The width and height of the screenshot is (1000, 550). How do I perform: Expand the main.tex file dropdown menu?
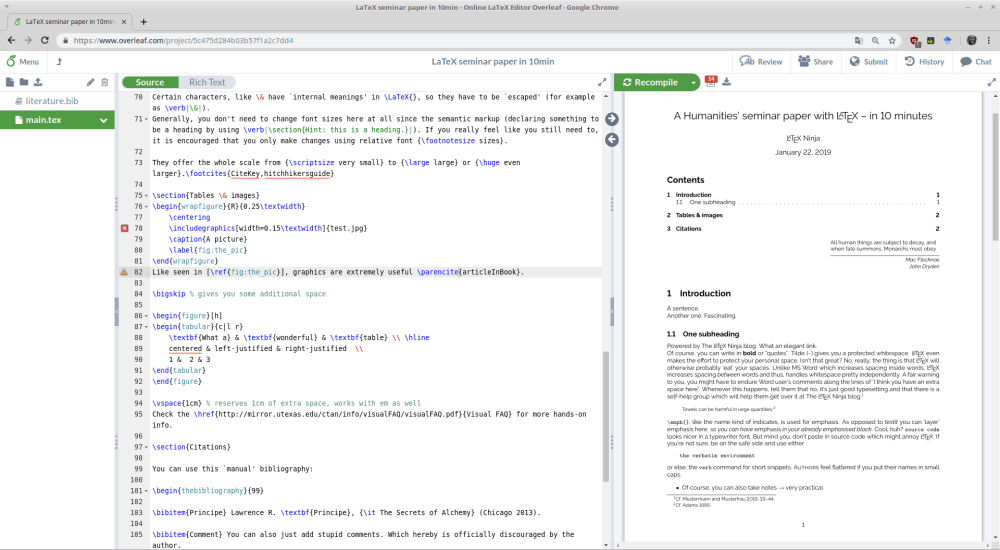coord(104,121)
